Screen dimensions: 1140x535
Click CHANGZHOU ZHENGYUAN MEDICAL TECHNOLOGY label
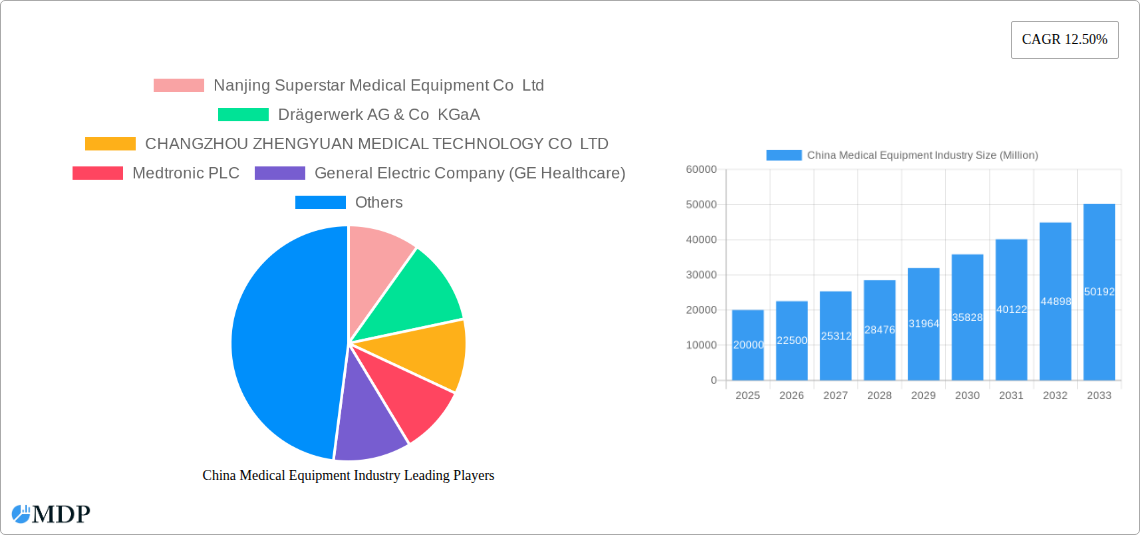[377, 143]
